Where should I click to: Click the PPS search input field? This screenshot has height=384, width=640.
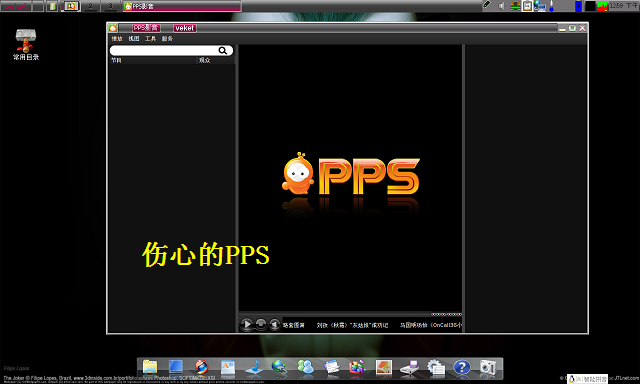pos(171,50)
